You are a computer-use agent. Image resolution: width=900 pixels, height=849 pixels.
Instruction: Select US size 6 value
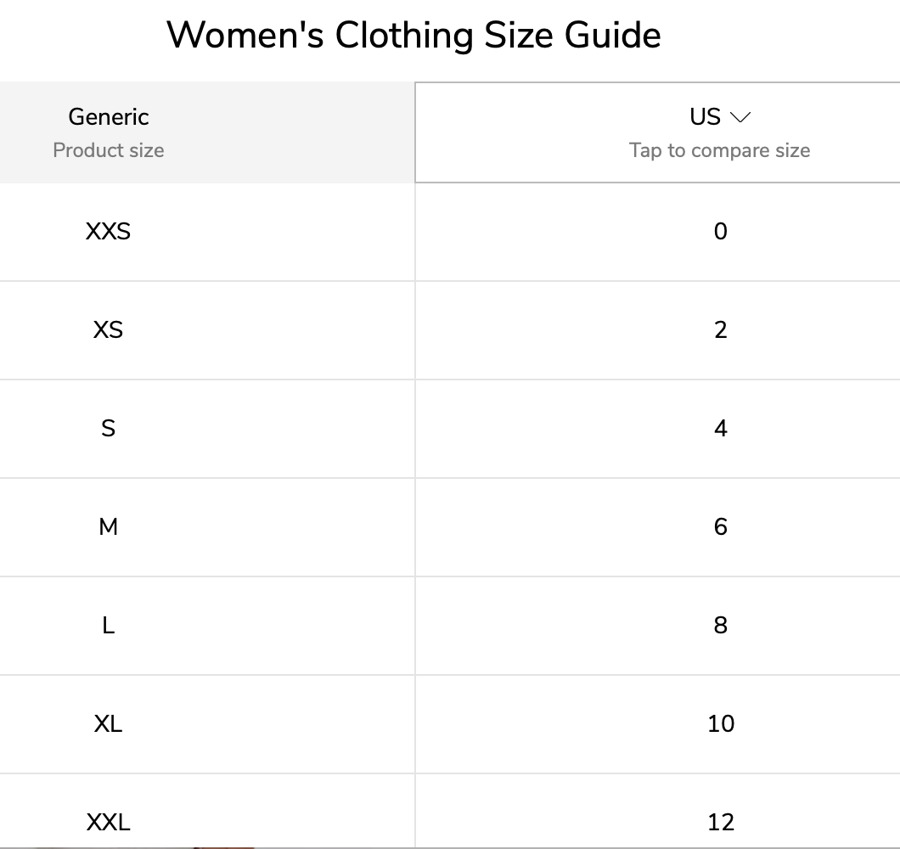720,527
